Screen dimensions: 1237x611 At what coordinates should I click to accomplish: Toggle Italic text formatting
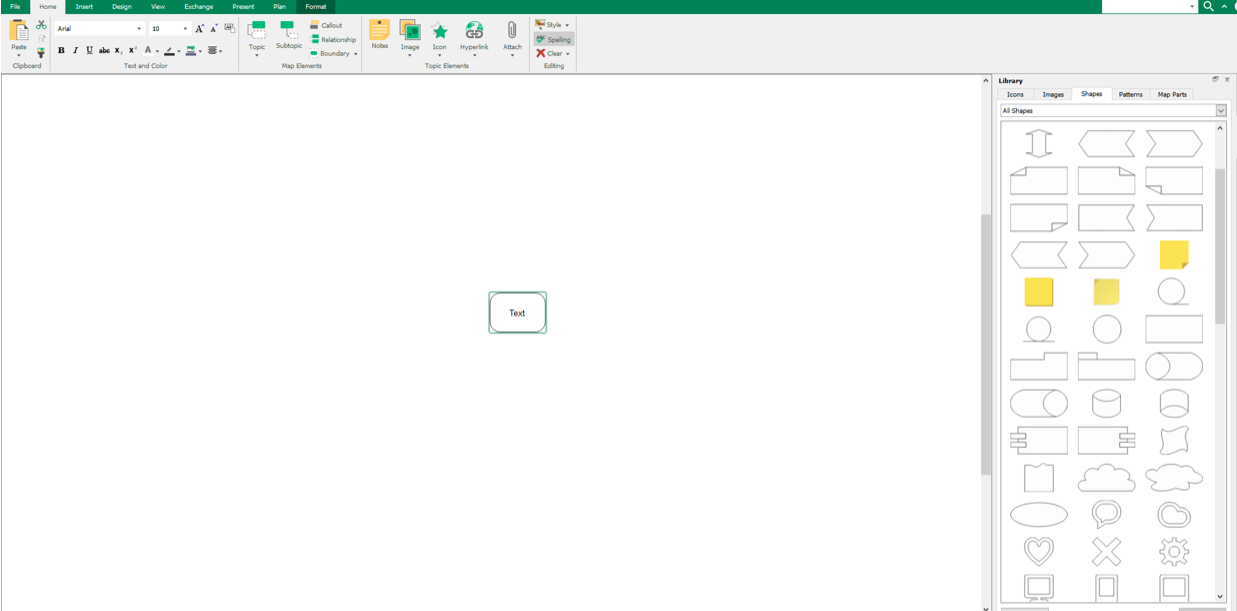(x=75, y=50)
